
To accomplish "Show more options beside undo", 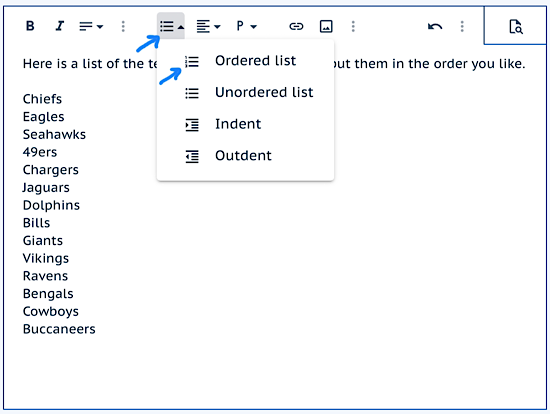I will pyautogui.click(x=462, y=26).
